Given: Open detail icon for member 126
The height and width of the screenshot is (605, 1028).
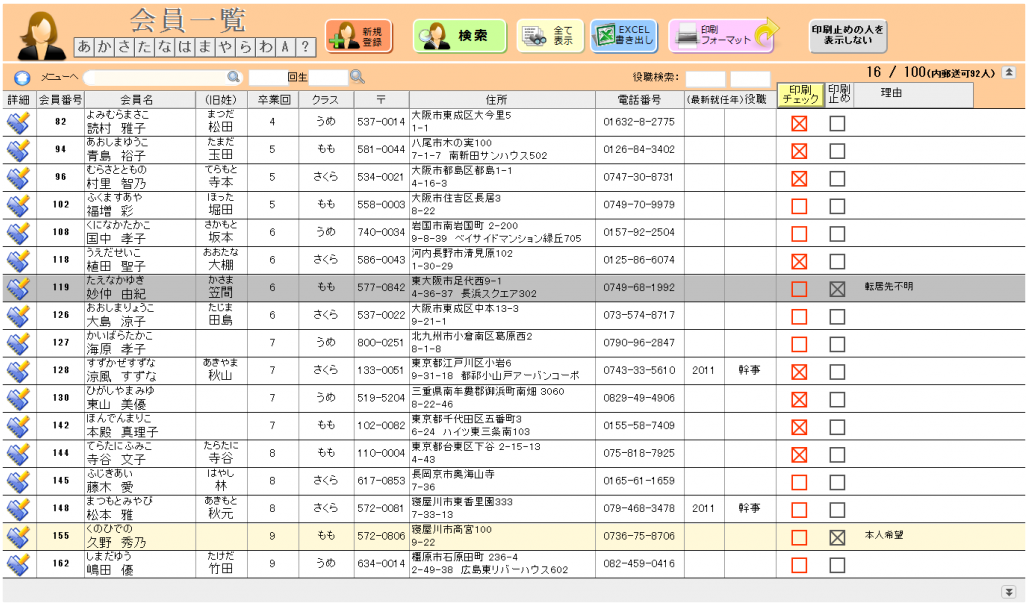Looking at the screenshot, I should click(18, 316).
